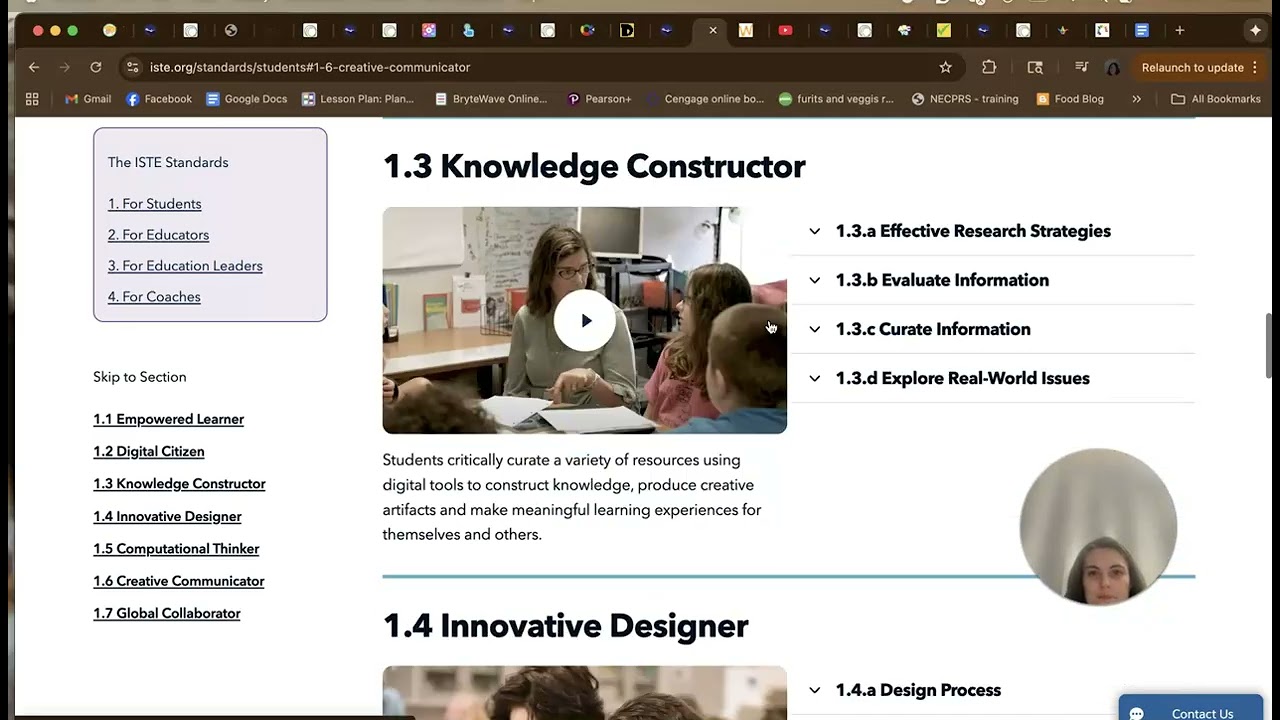The image size is (1280, 720).
Task: Skip to 1.7 Global Collaborator section
Action: (166, 613)
